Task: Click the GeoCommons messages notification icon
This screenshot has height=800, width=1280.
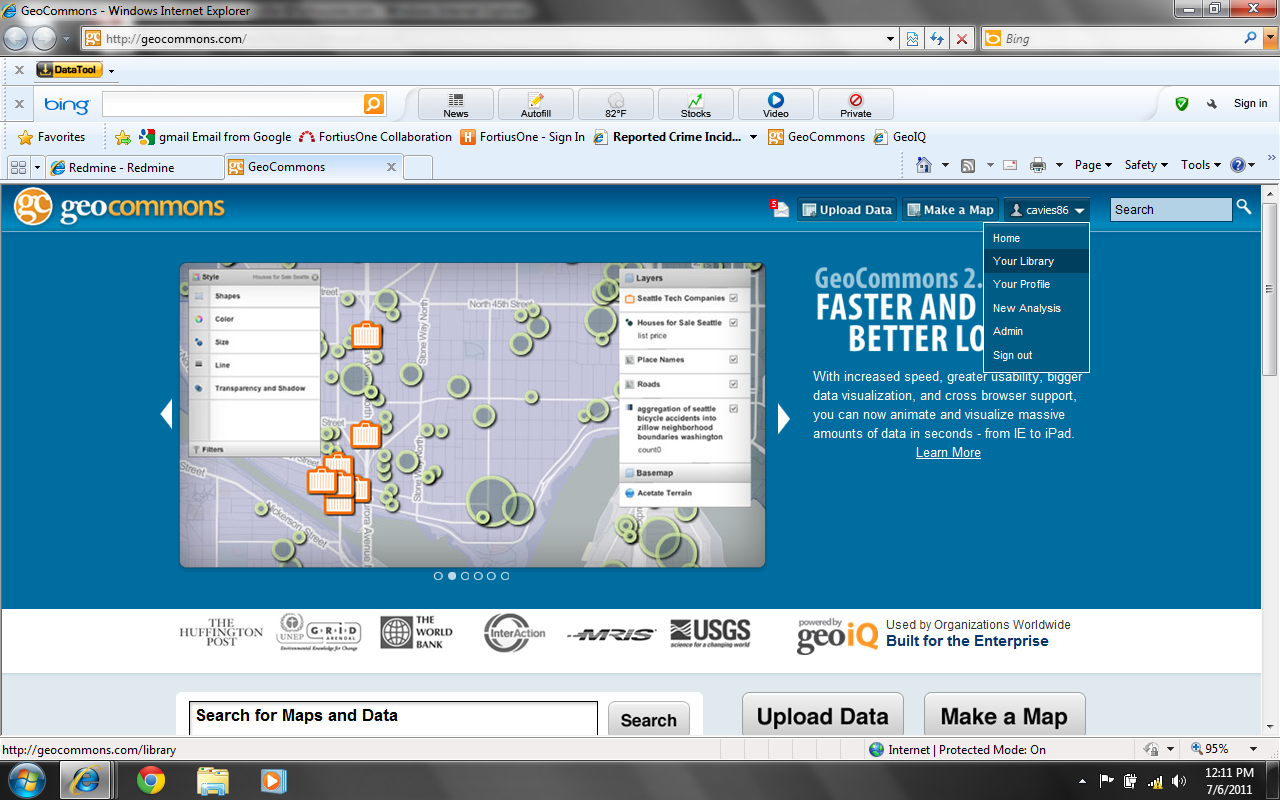Action: 779,209
